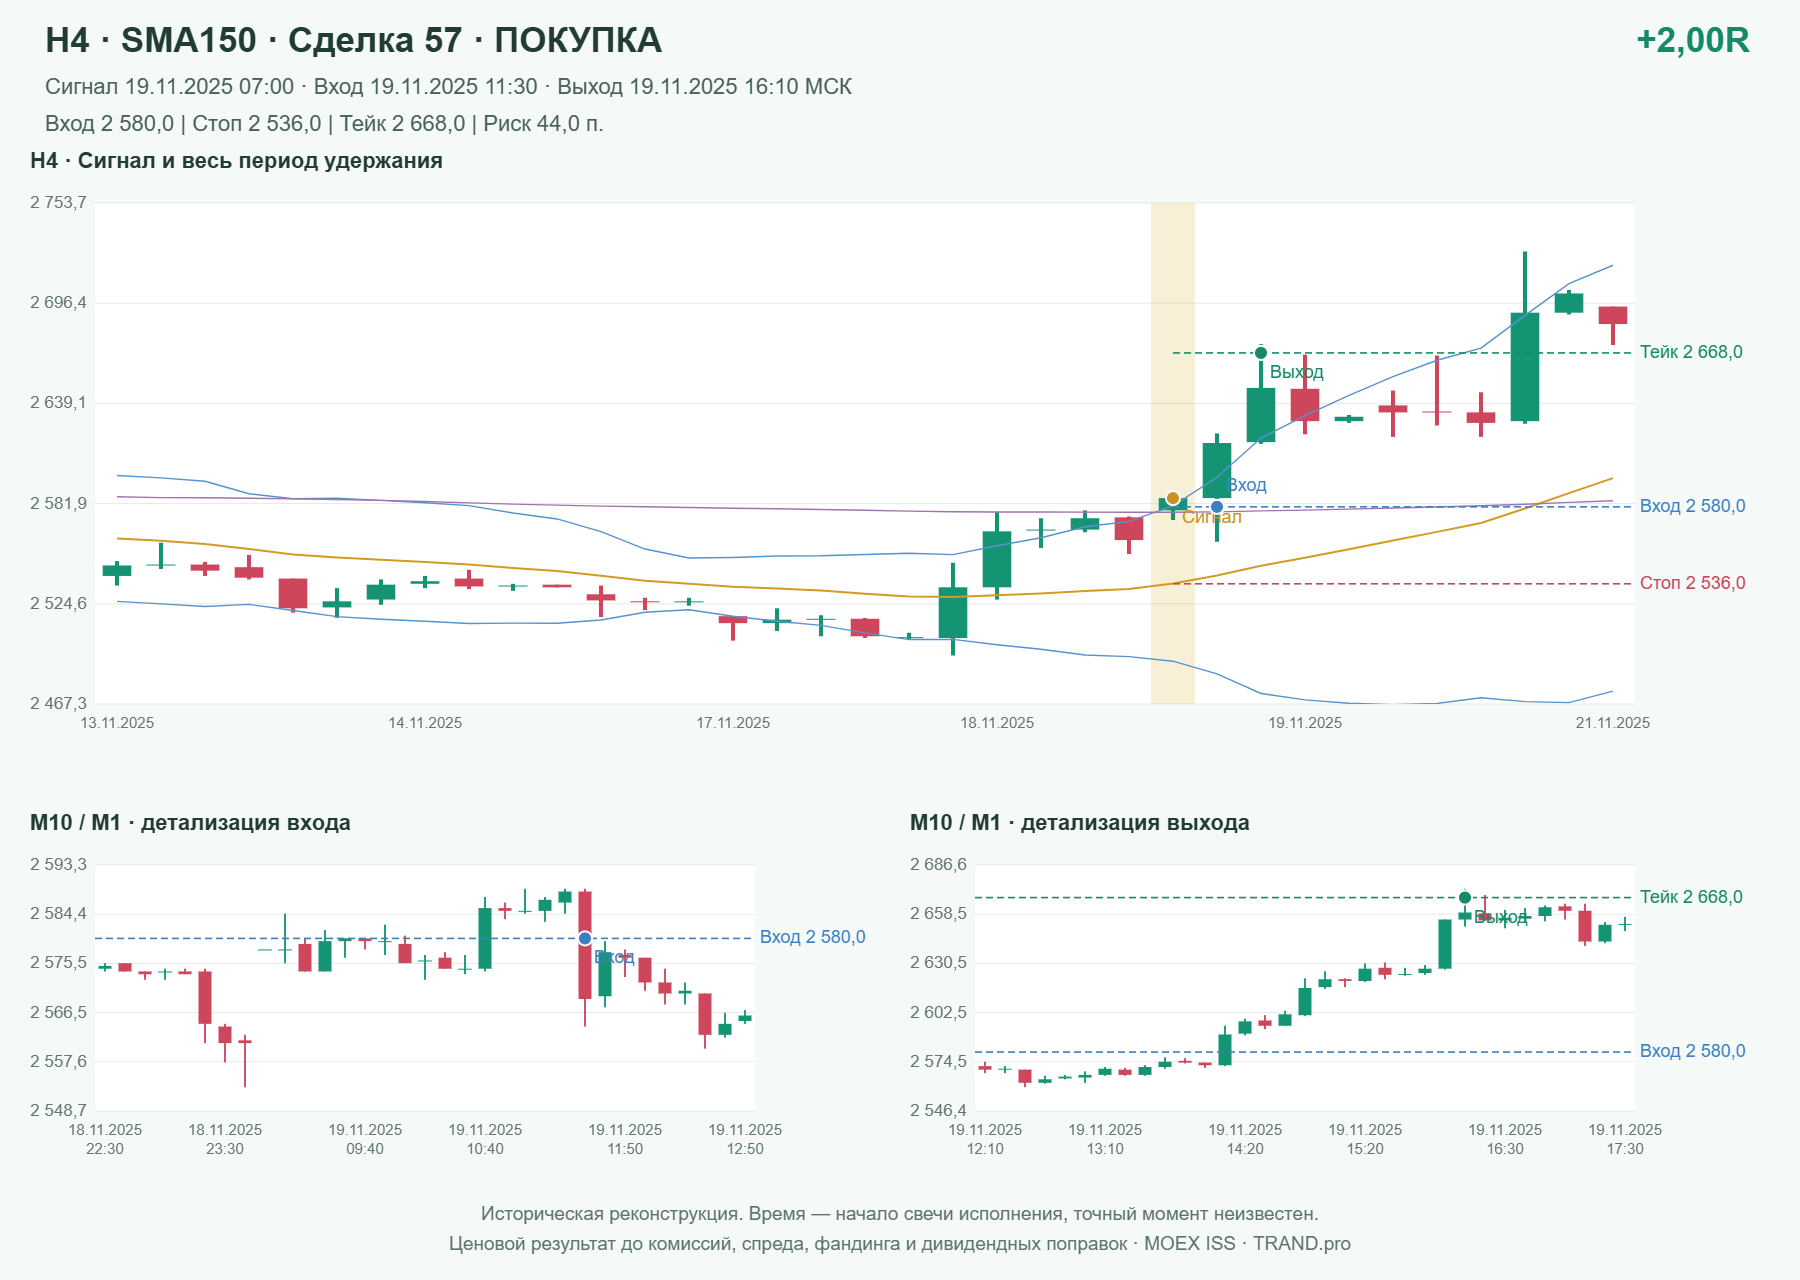Click the '19.11.2025 16:30' time label in exit chart

(x=1505, y=1139)
